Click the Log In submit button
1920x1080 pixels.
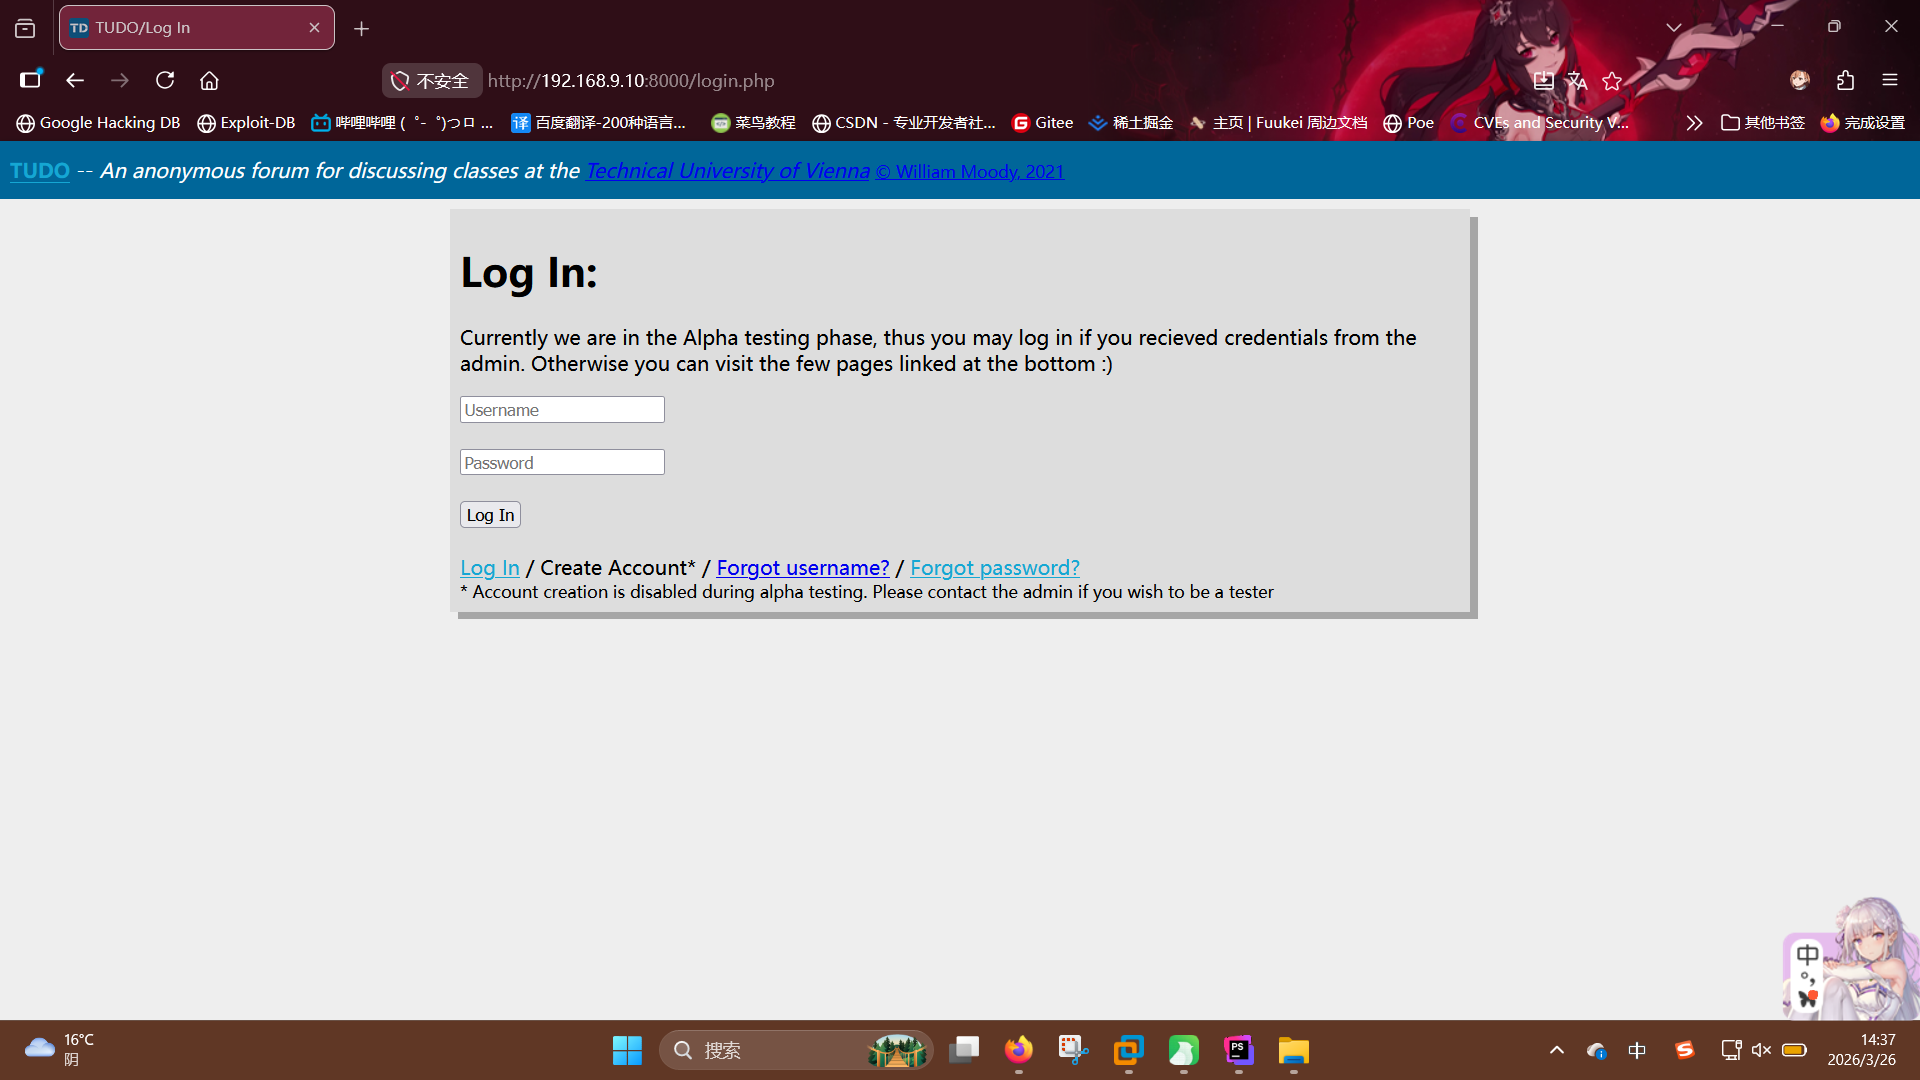[490, 515]
